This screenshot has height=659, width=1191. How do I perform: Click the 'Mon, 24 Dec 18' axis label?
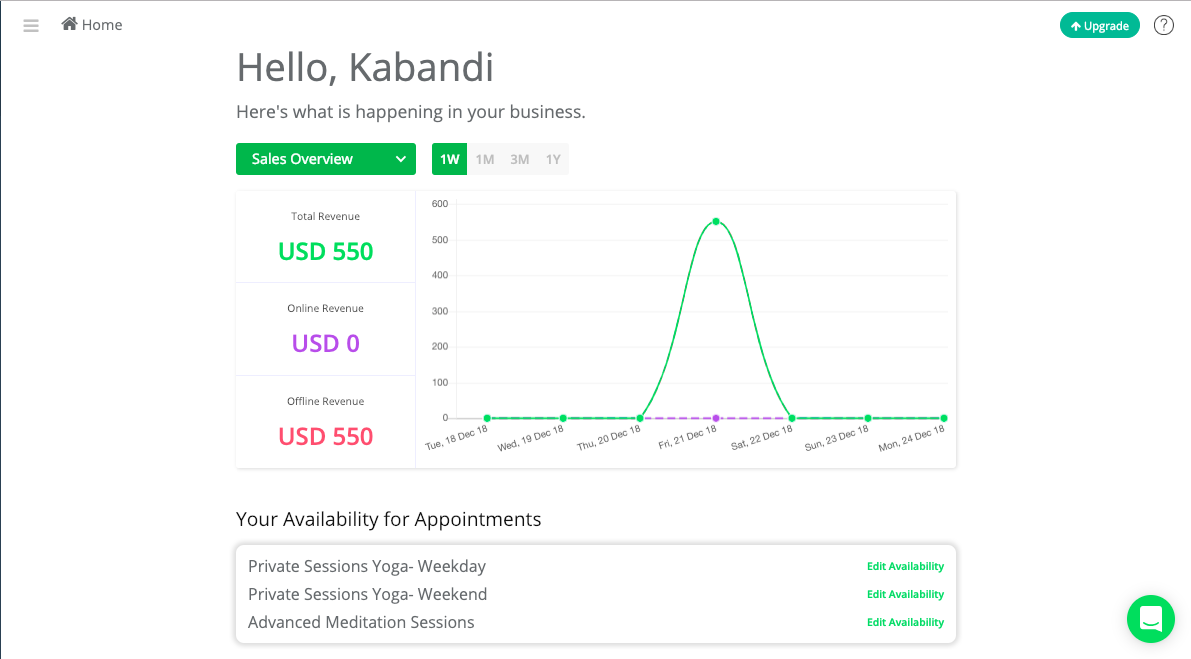(x=911, y=438)
